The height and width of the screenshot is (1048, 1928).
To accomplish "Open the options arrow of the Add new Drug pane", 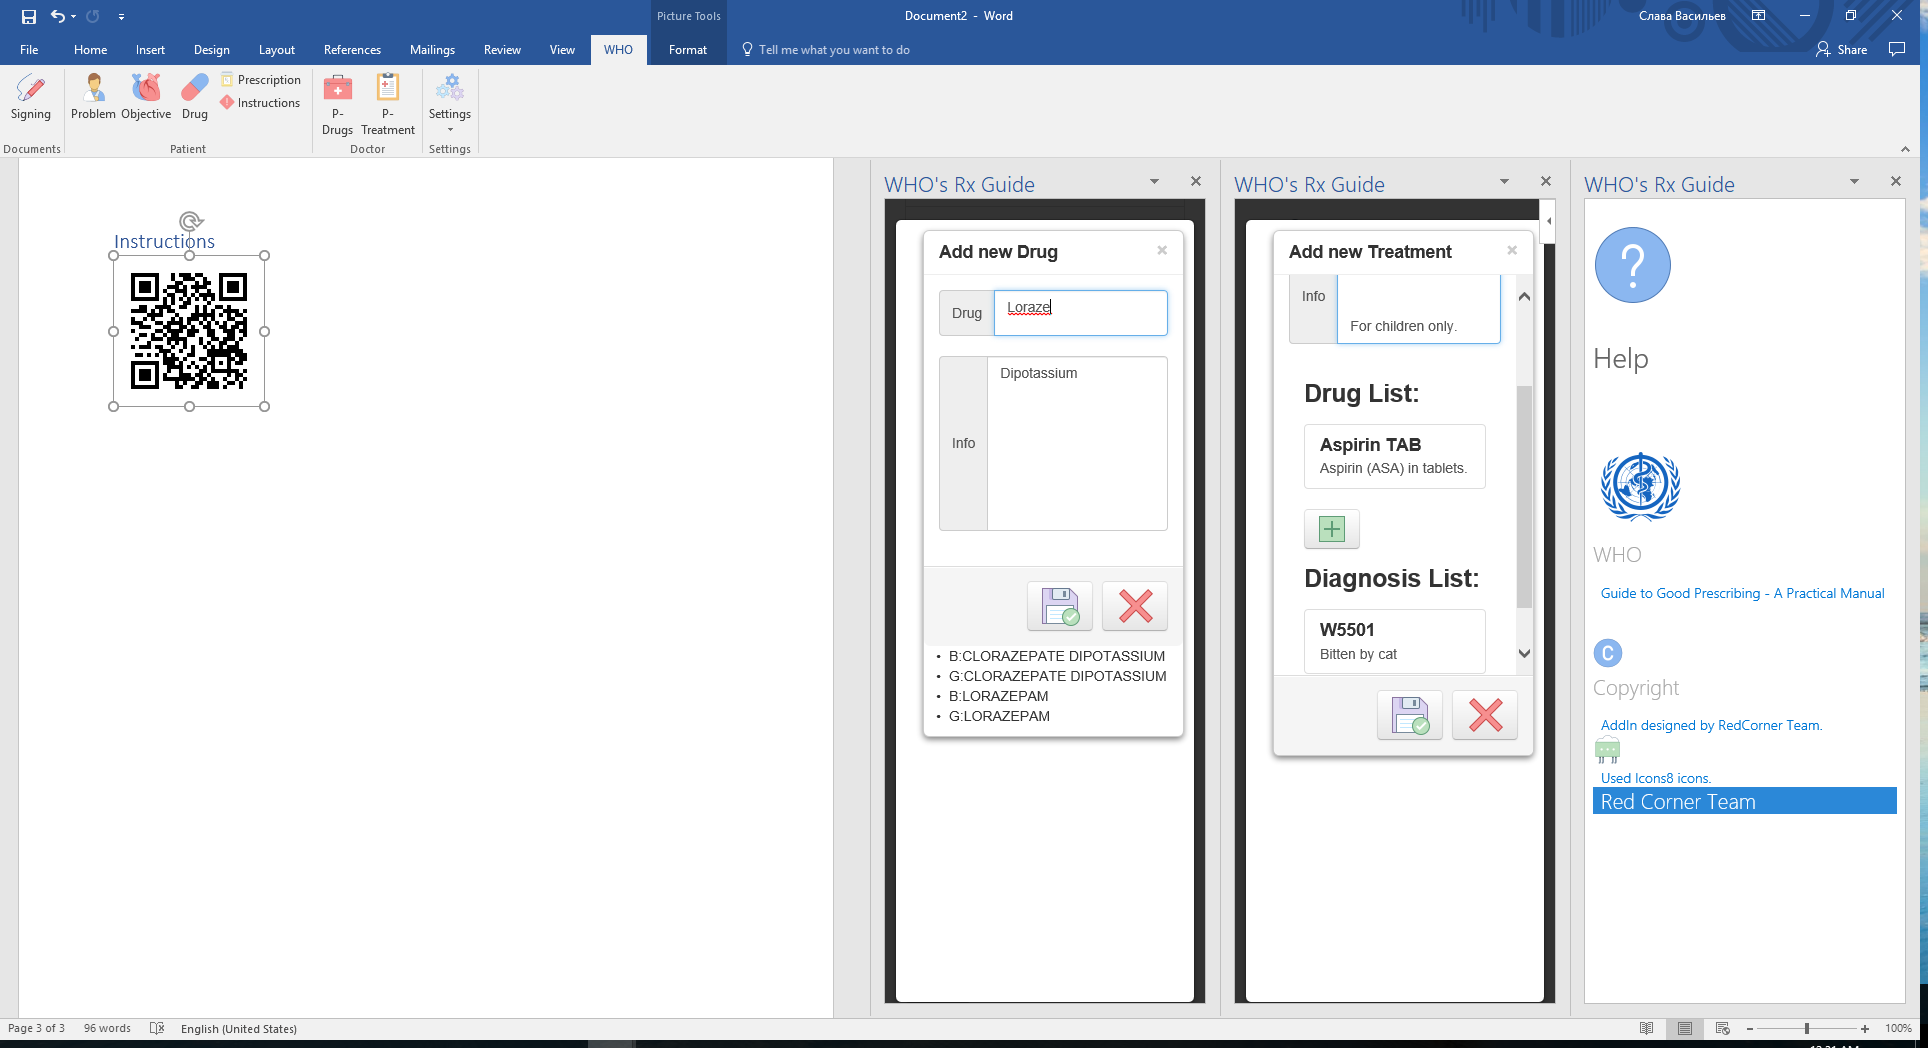I will [1154, 181].
